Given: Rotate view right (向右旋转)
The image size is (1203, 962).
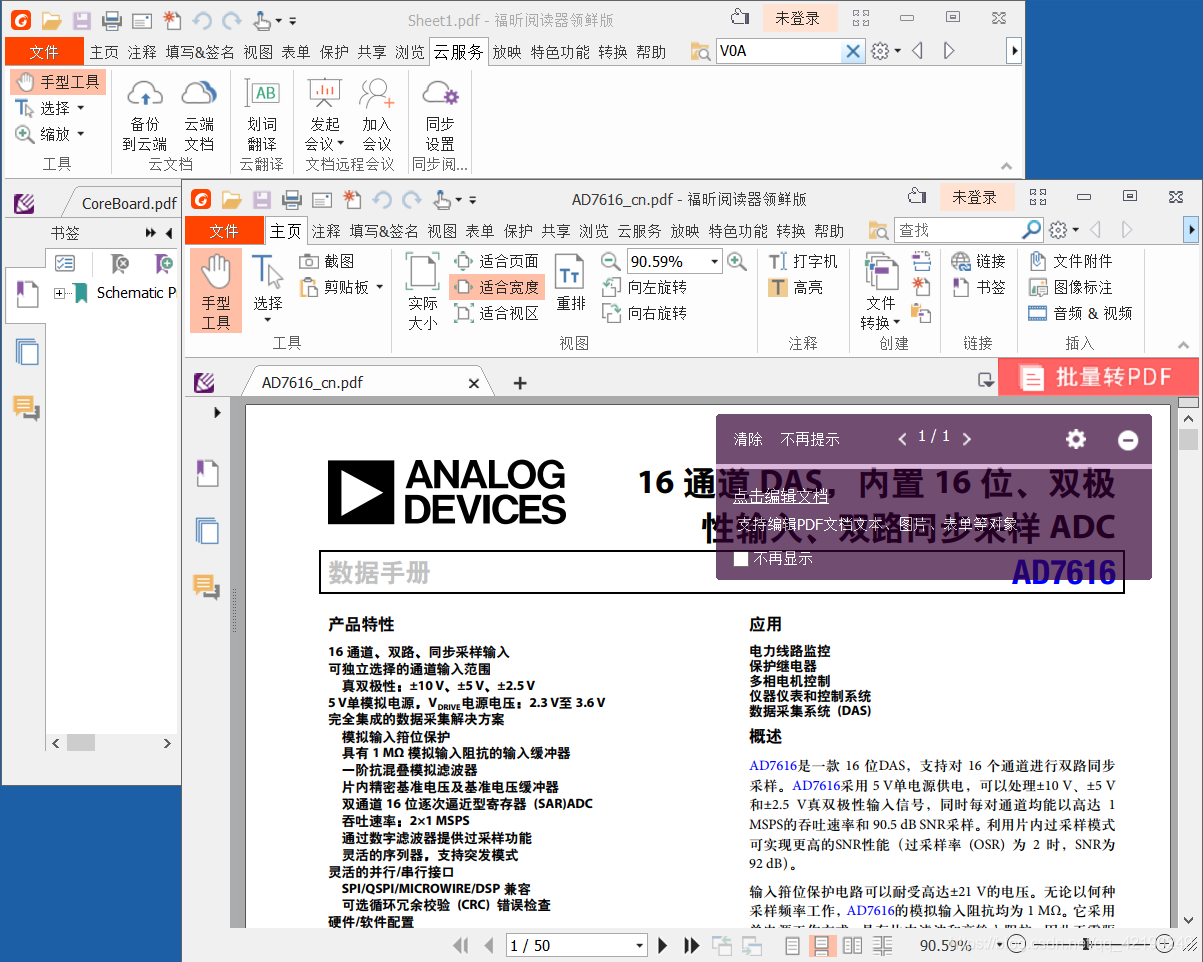Looking at the screenshot, I should coord(644,313).
